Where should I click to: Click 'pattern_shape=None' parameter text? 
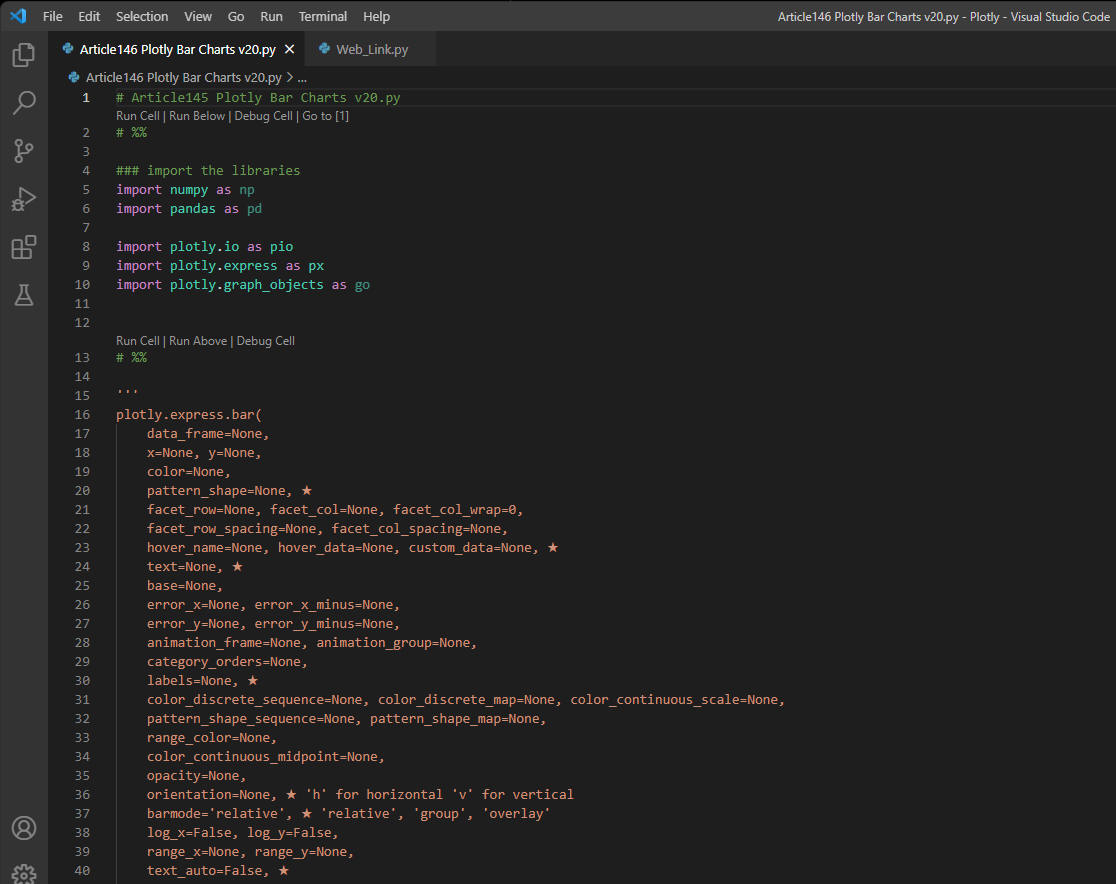(x=216, y=490)
